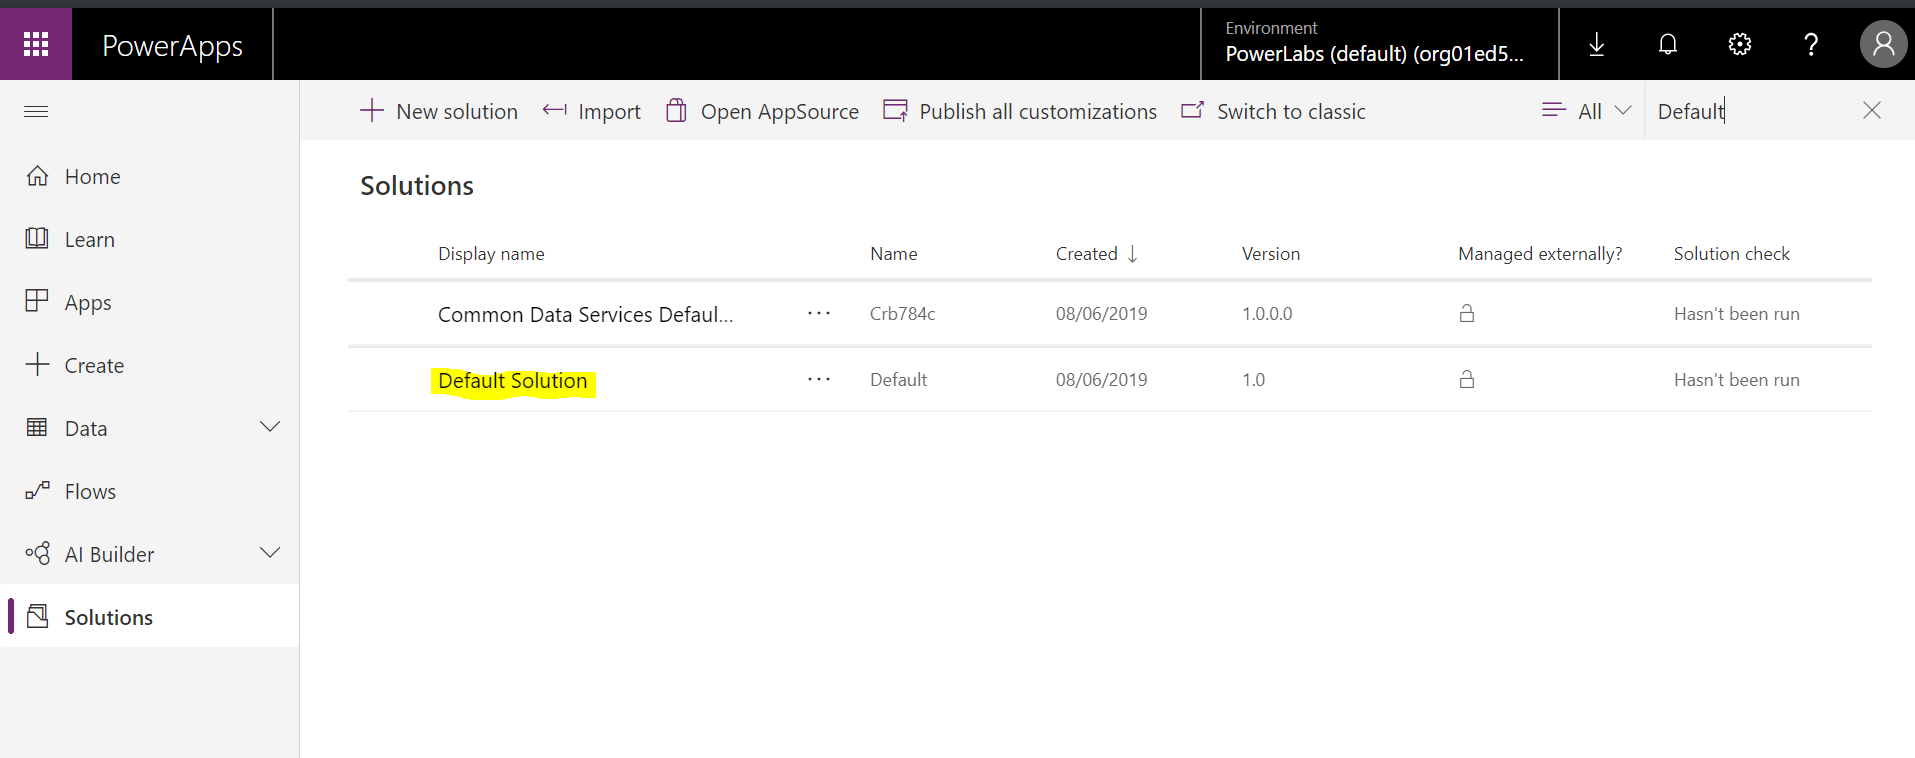This screenshot has width=1915, height=758.
Task: Click Data label in sidebar
Action: (86, 428)
